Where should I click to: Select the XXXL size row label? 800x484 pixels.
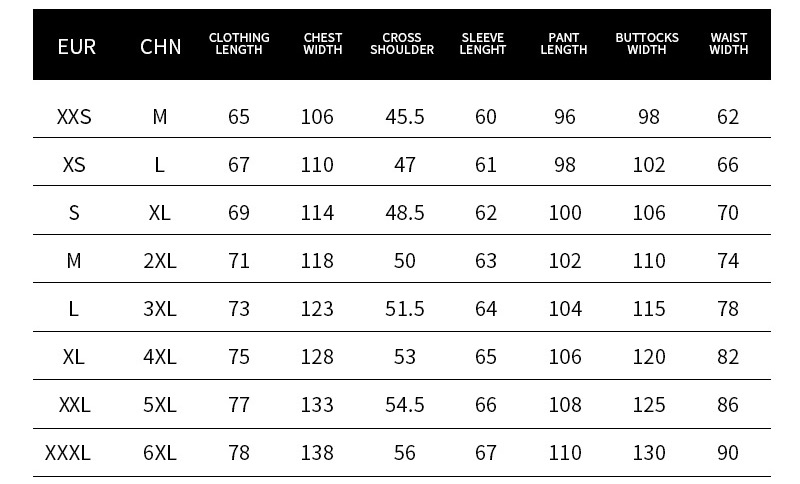click(x=68, y=453)
